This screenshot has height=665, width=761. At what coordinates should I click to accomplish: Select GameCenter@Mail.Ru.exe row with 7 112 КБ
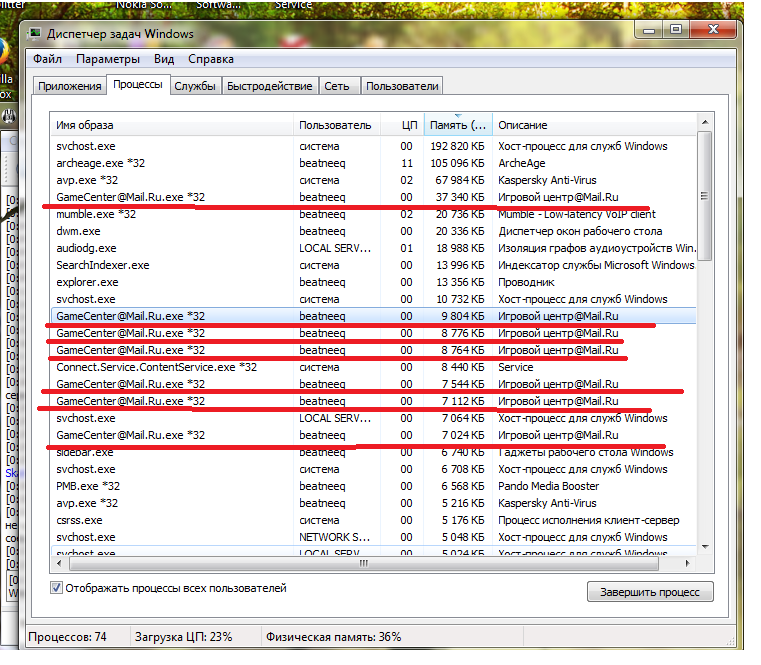coord(374,401)
